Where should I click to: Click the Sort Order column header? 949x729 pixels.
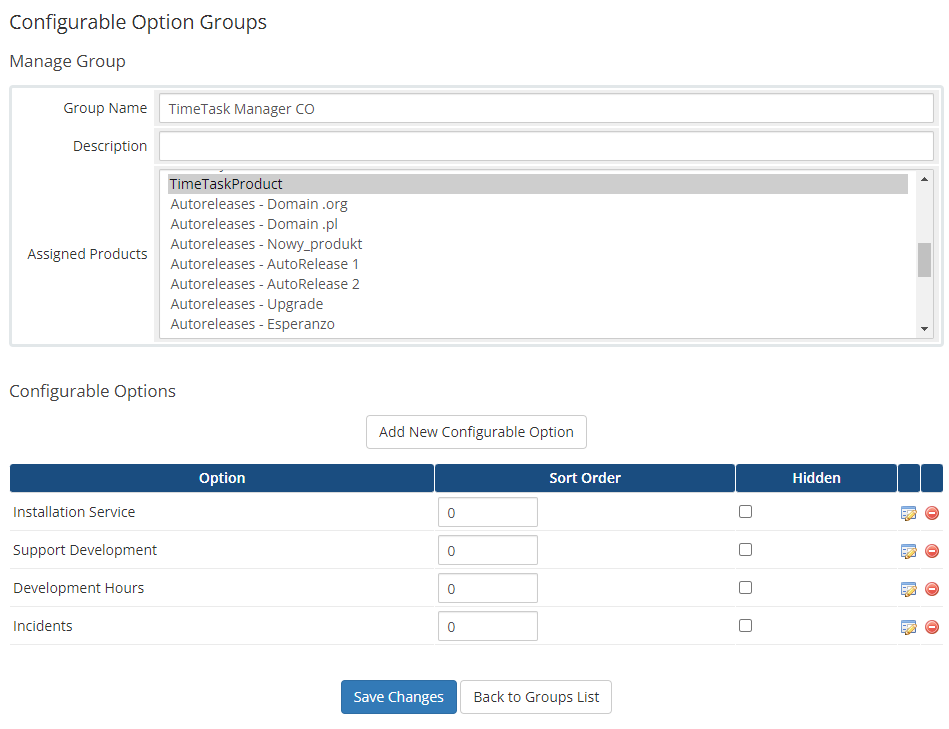[x=585, y=478]
